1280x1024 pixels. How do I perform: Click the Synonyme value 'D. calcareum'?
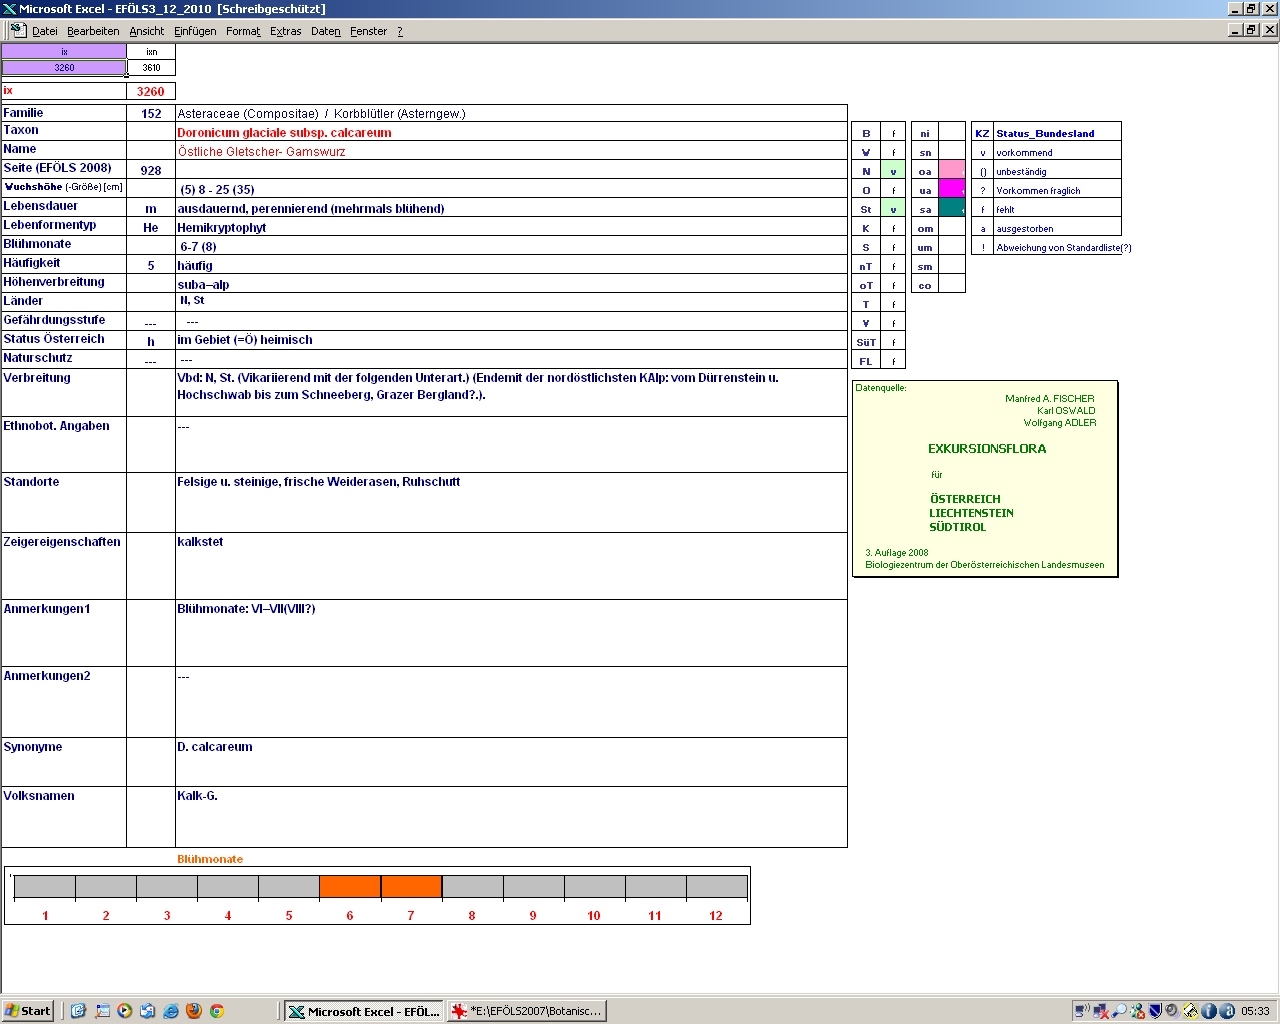coord(215,747)
